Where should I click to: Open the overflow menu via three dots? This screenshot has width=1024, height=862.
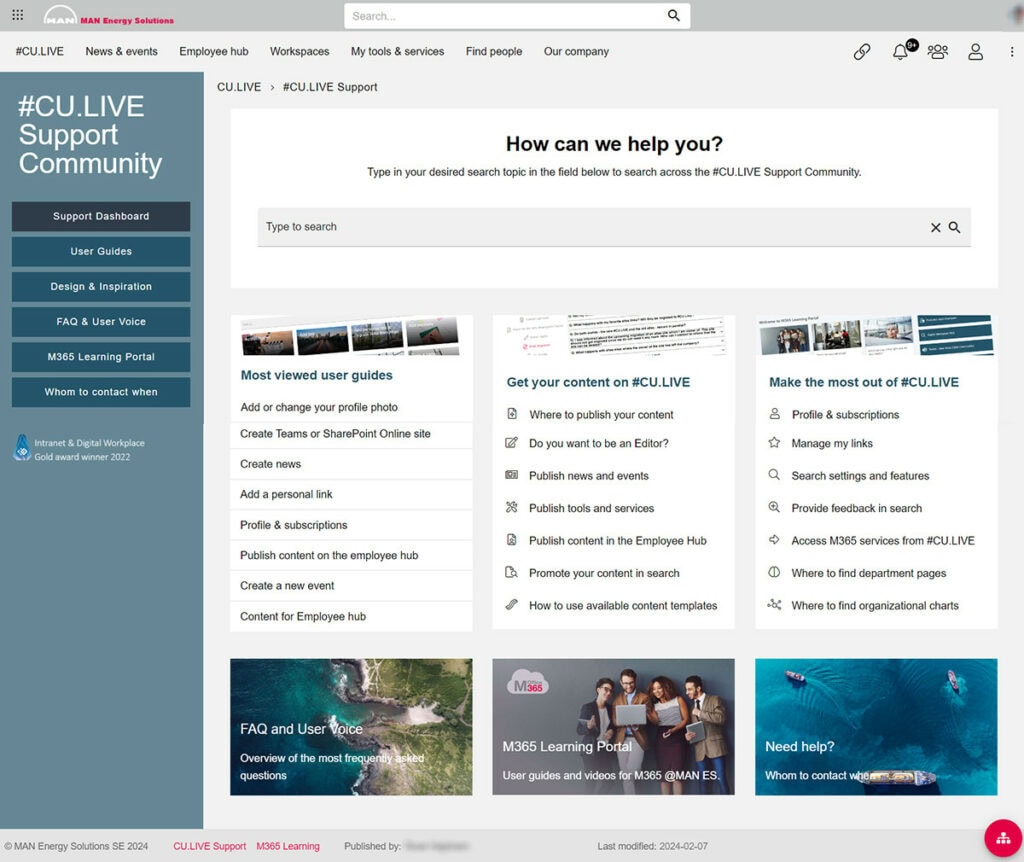(x=1013, y=51)
